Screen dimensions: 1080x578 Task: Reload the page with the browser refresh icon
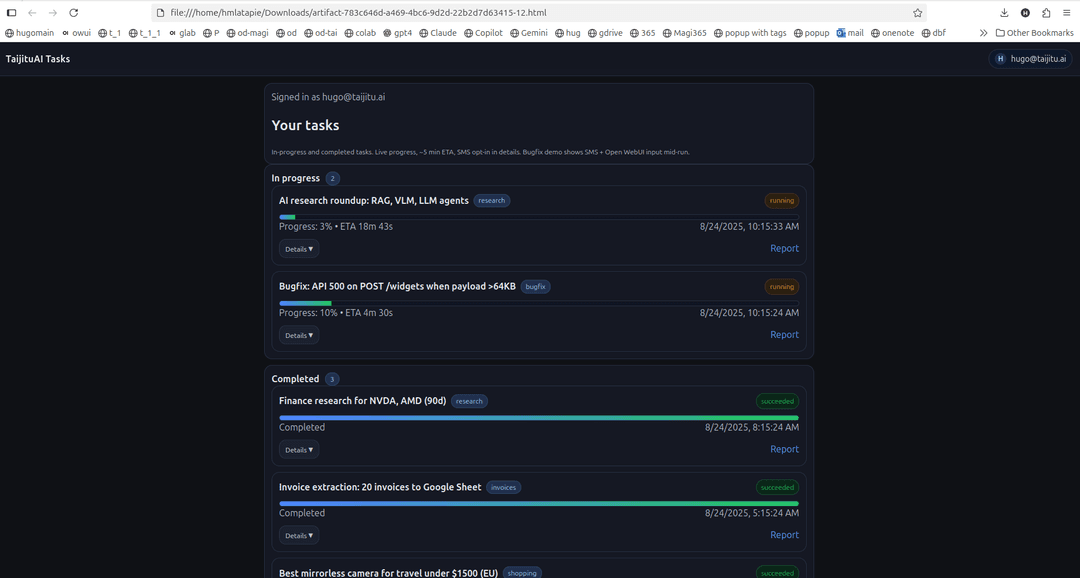click(73, 13)
